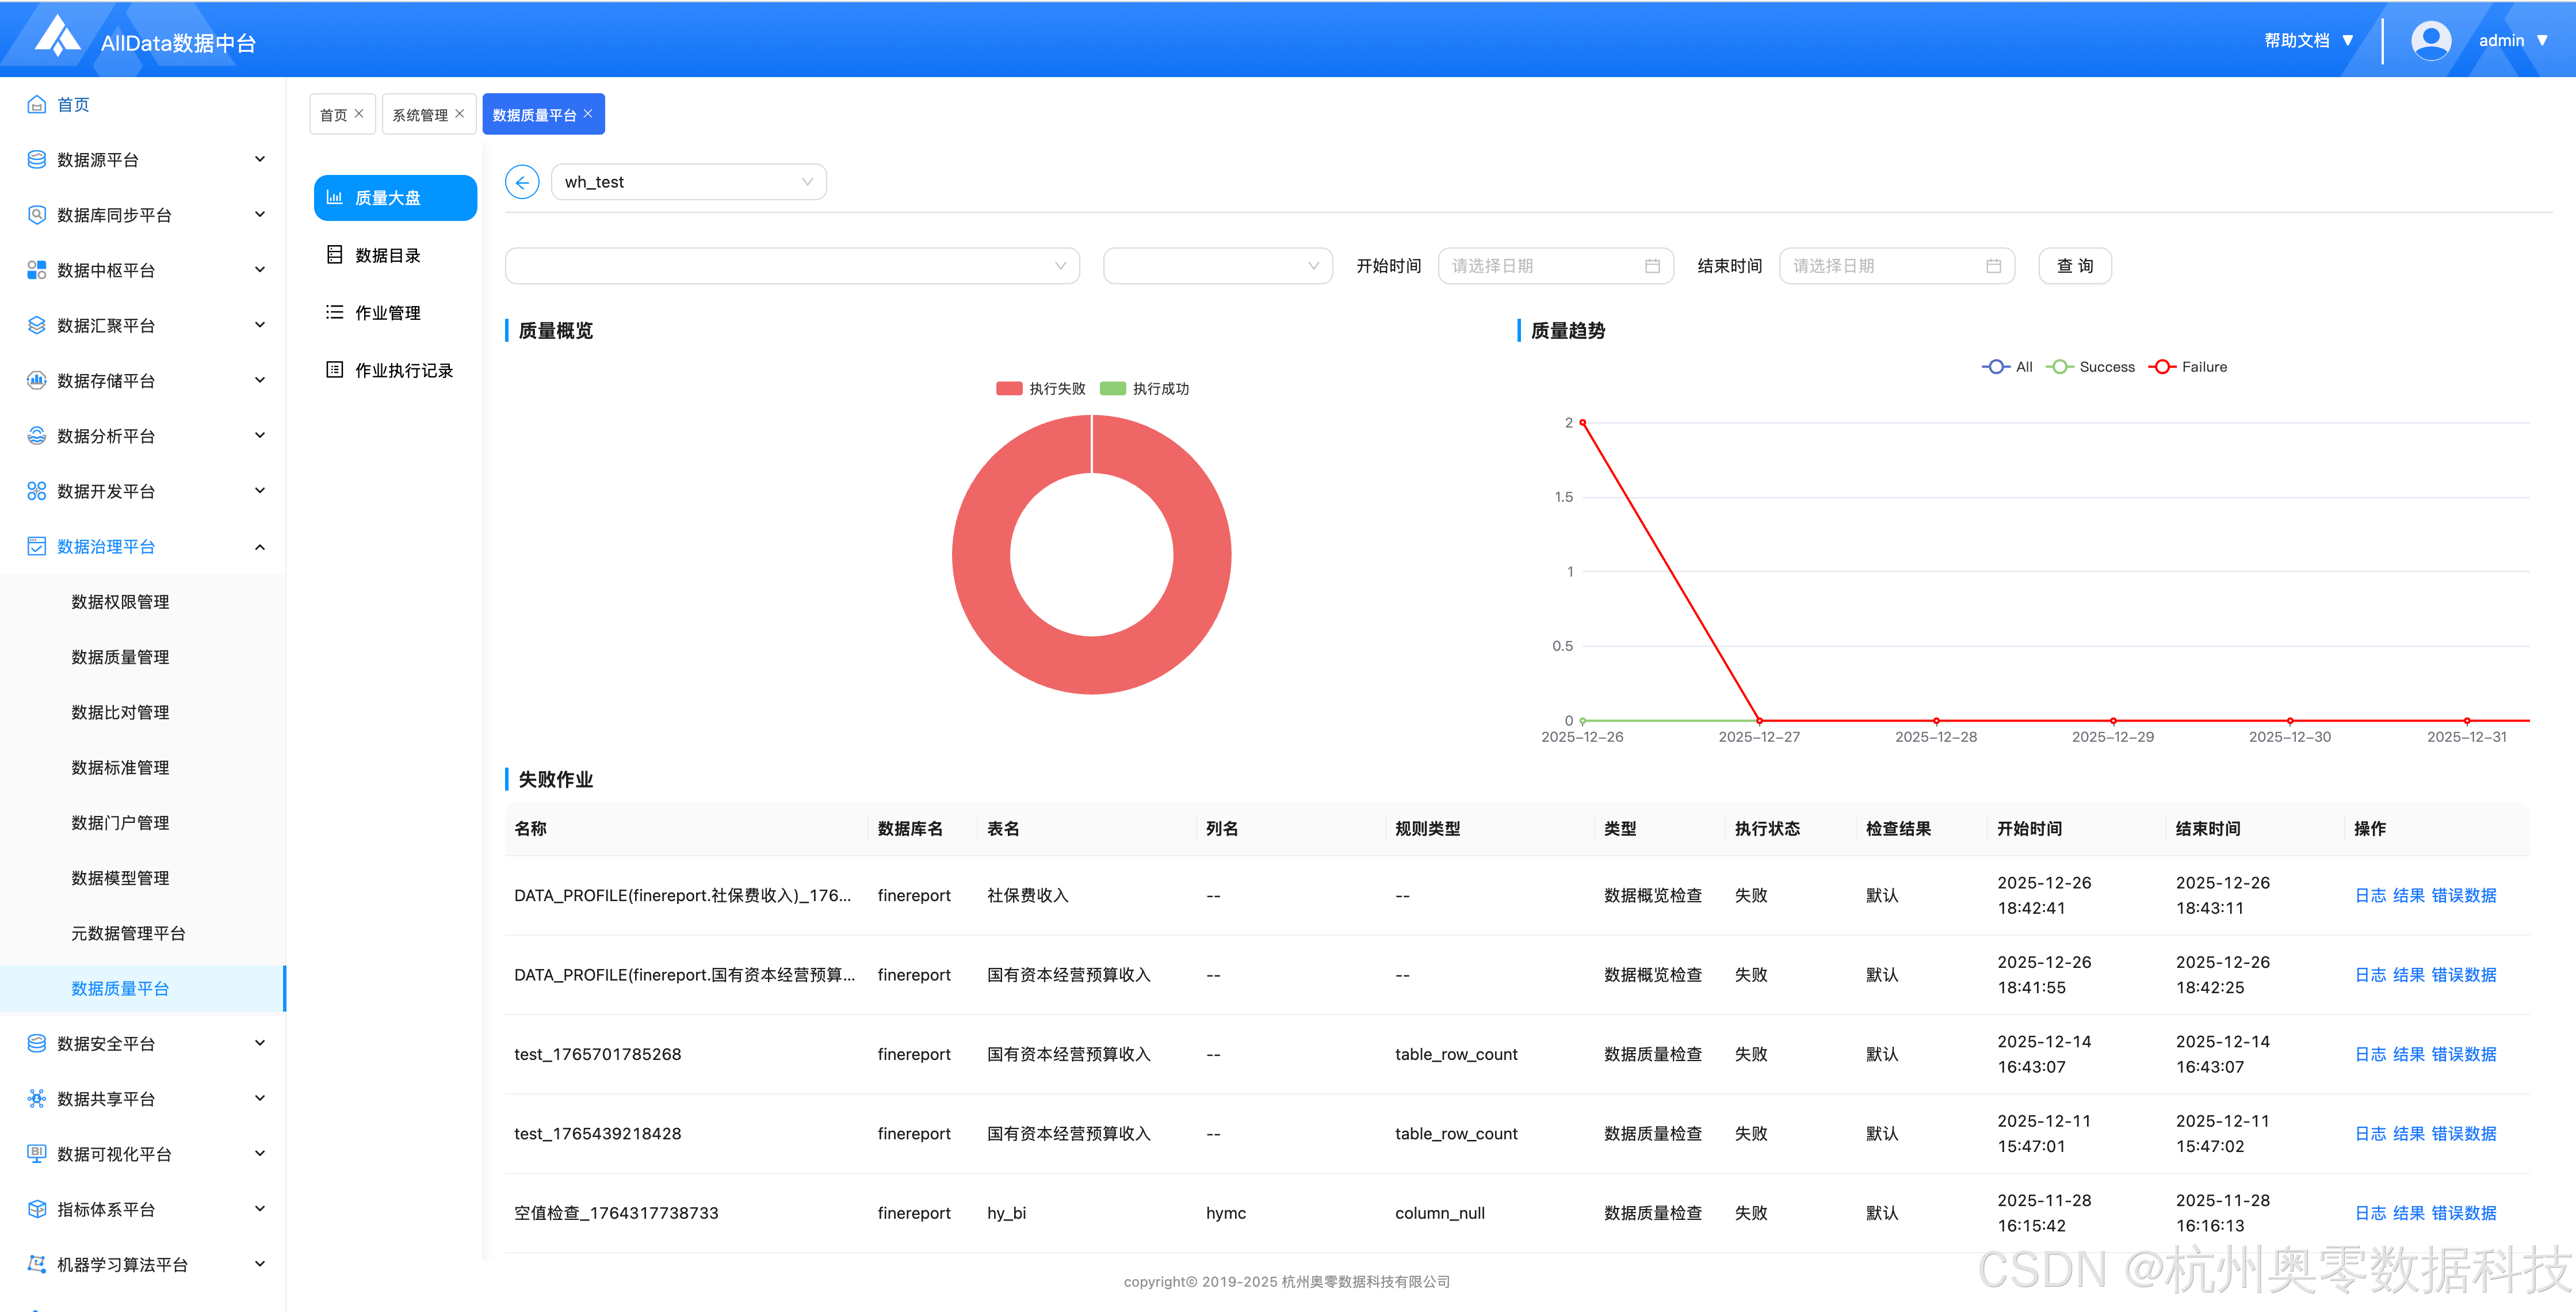Click the 数据安全平台 sidebar icon
The image size is (2576, 1312).
click(37, 1043)
